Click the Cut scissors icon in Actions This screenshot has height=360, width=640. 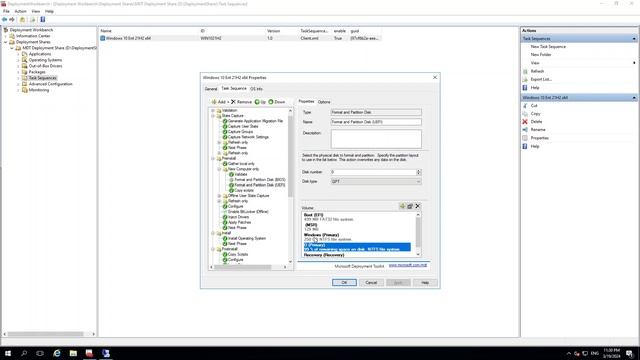coord(525,106)
